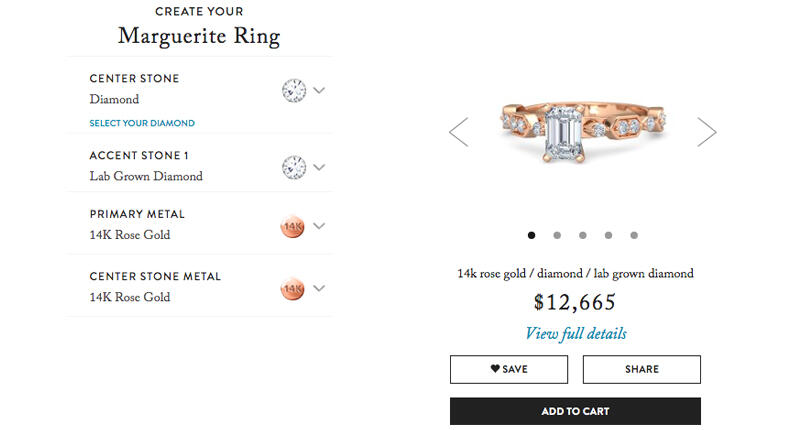The image size is (800, 430).
Task: Click the Share button
Action: [641, 369]
